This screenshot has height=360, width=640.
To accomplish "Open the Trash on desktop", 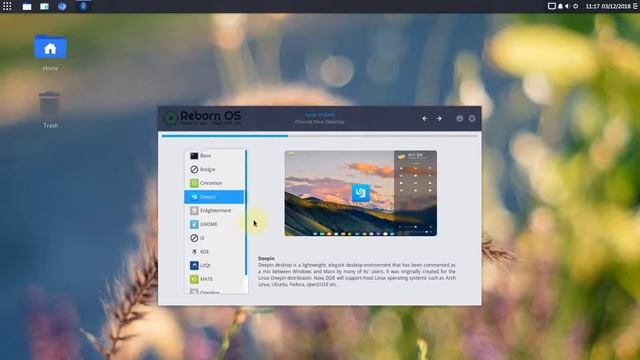I will click(x=50, y=109).
